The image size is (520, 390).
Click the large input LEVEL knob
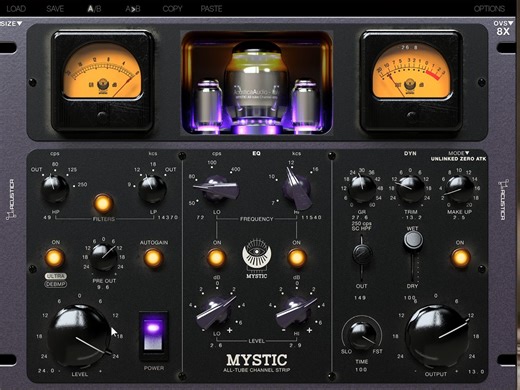coord(79,336)
